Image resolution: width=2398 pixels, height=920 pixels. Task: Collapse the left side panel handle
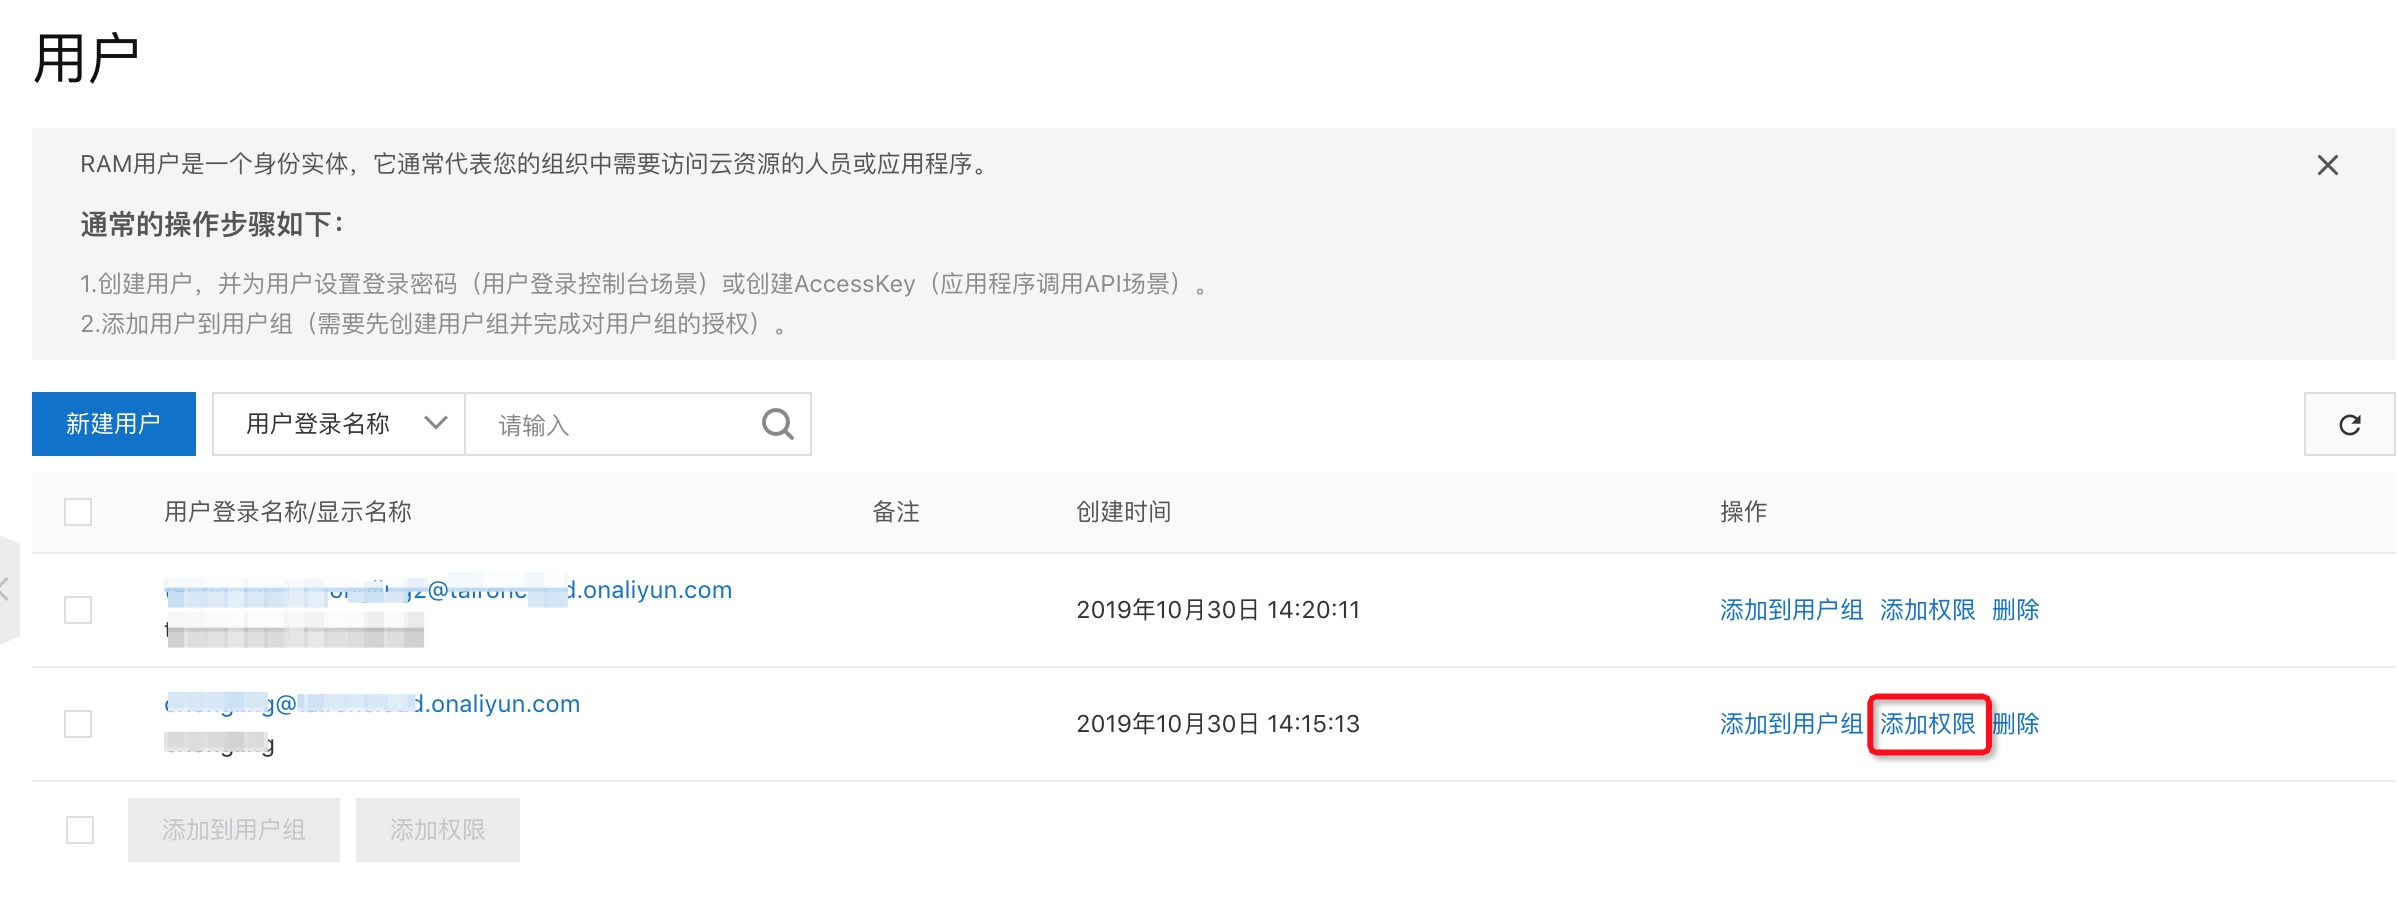coord(8,590)
